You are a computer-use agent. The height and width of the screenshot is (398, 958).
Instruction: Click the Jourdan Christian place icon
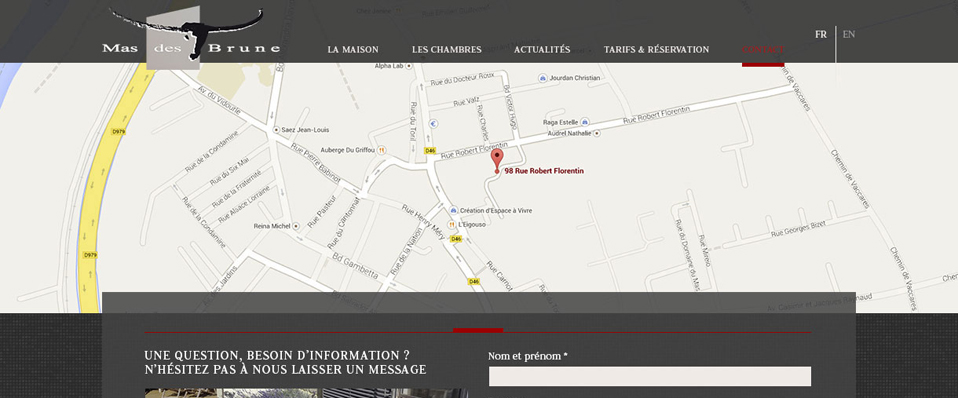click(543, 78)
